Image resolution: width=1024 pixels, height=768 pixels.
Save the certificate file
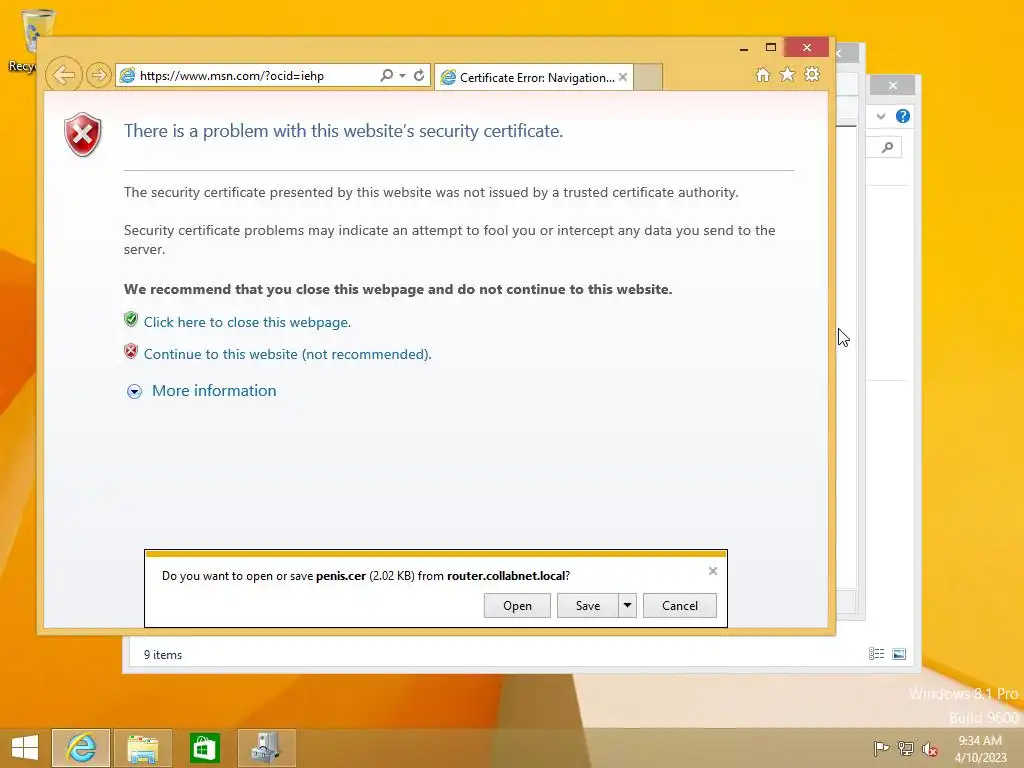point(588,605)
